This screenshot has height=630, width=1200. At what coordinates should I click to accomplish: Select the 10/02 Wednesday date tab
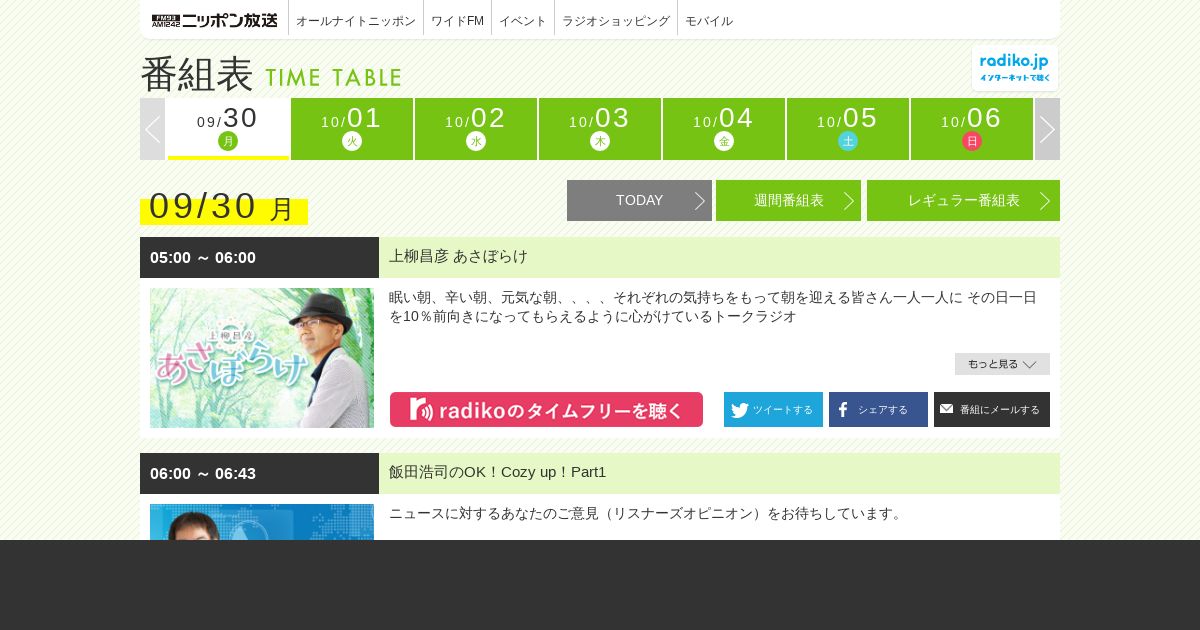tap(476, 129)
